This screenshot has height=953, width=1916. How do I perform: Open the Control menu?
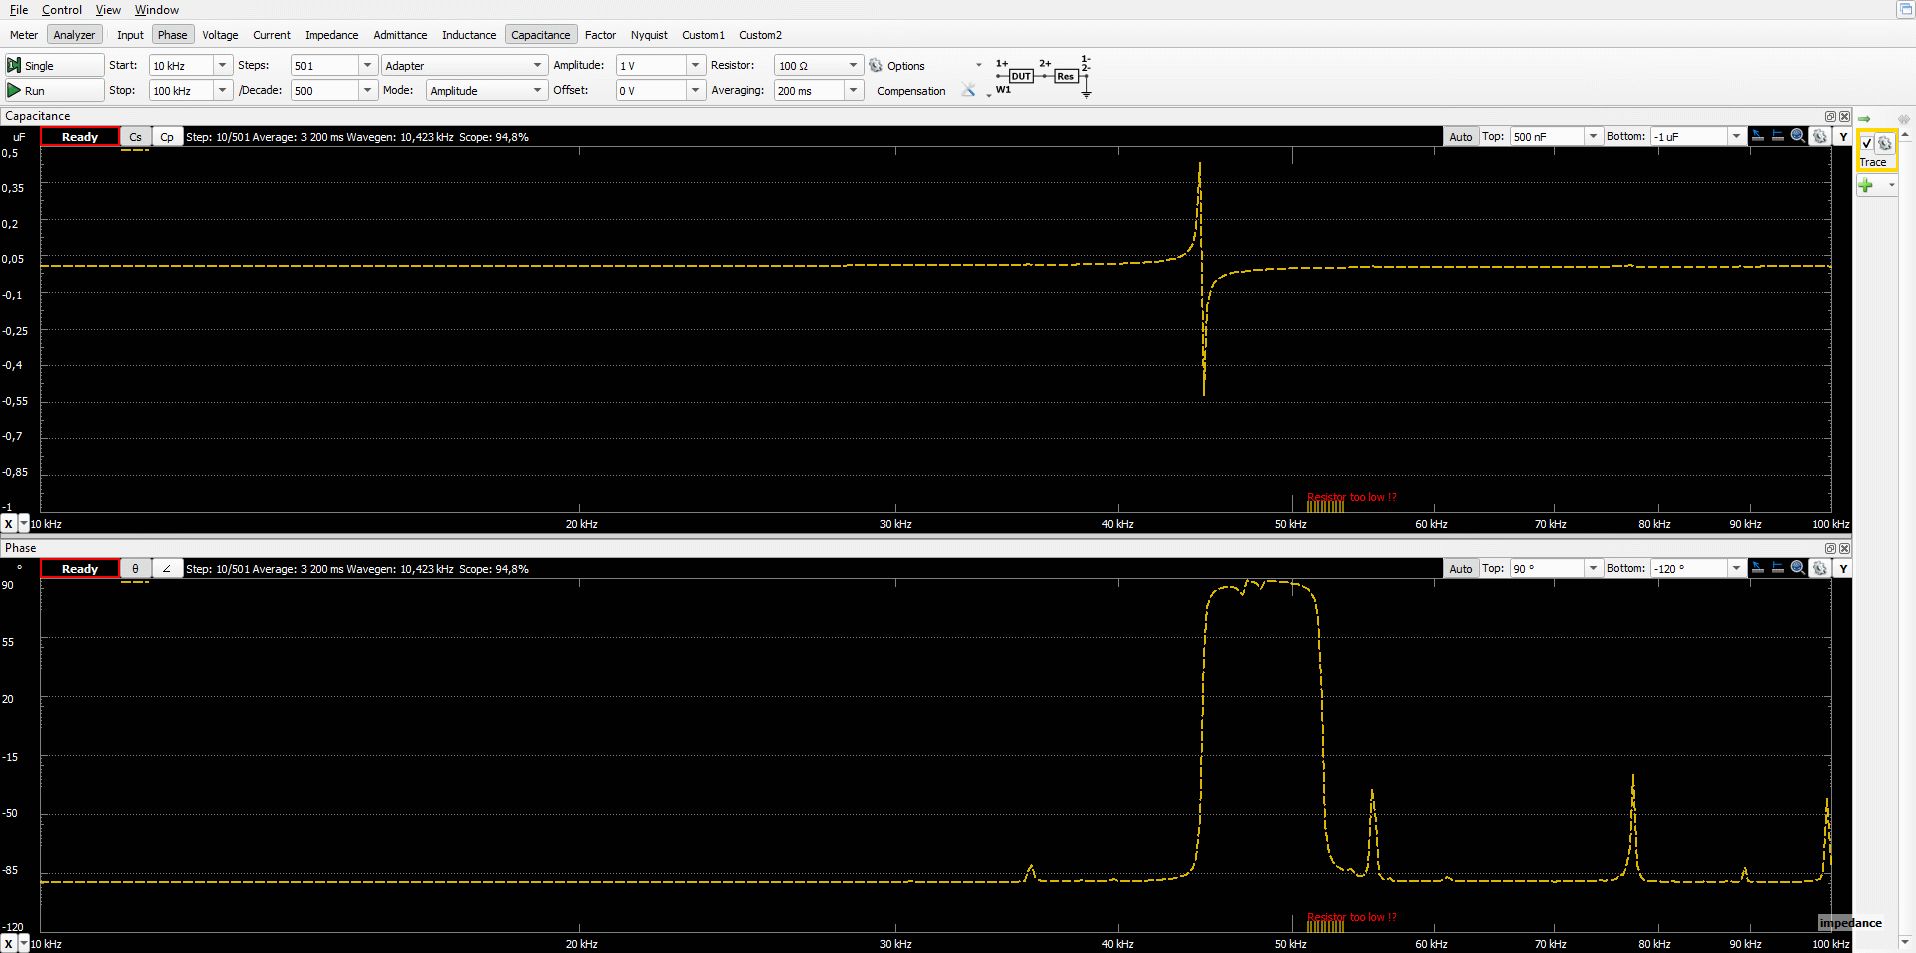62,10
